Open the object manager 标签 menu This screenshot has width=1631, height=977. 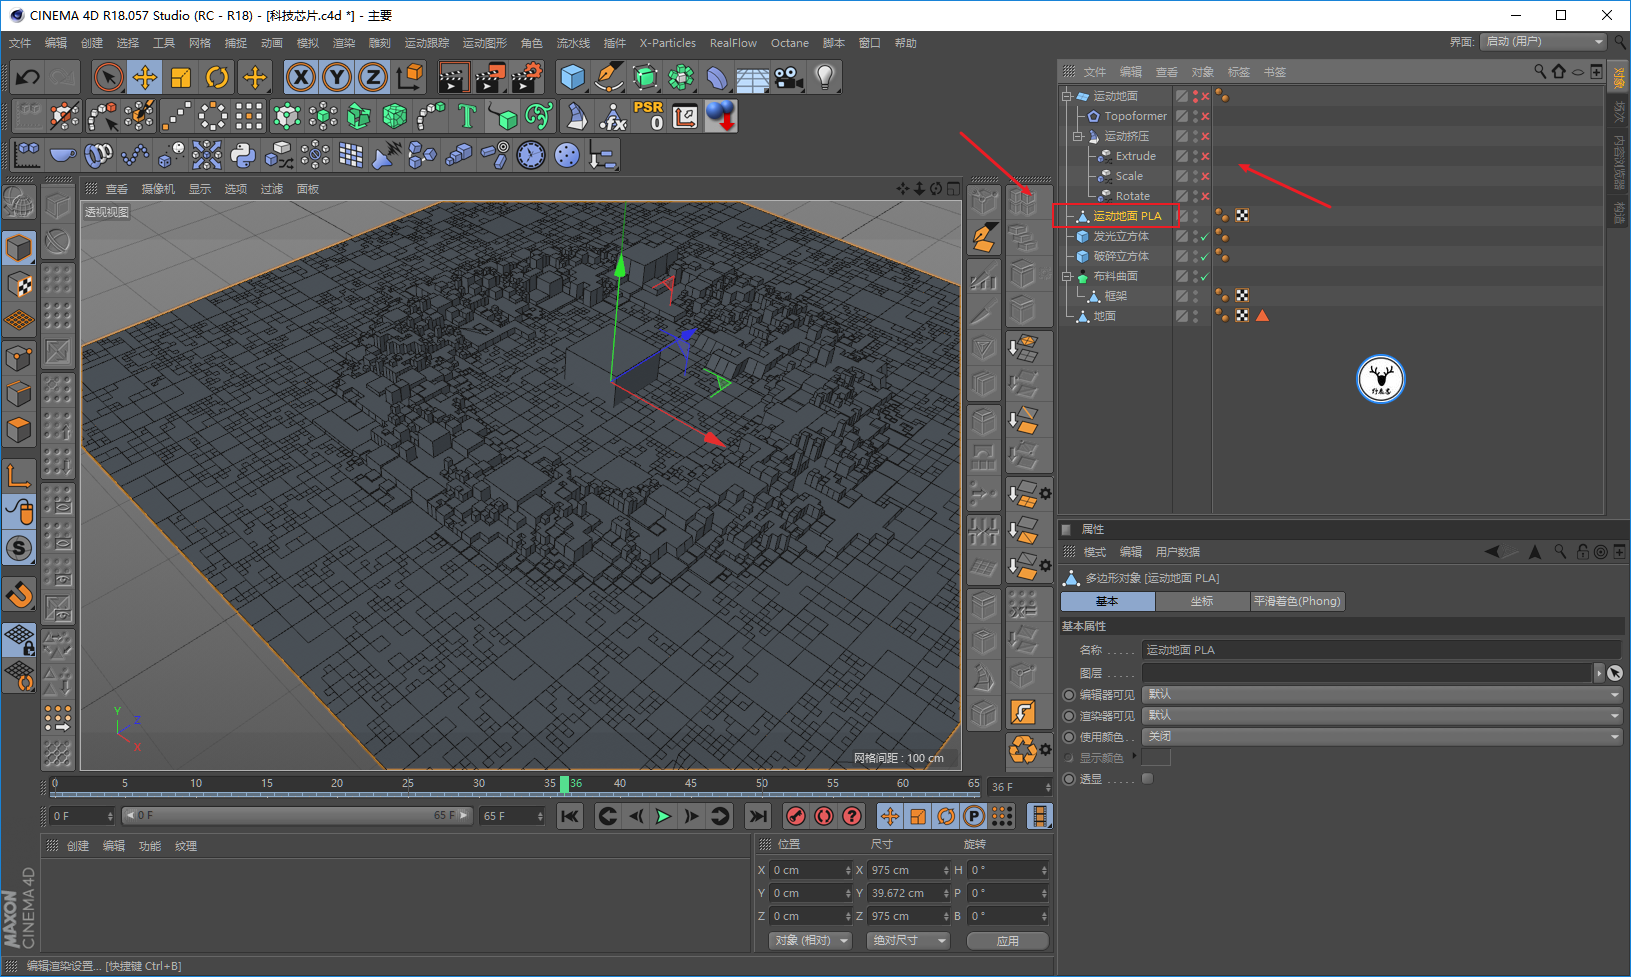(1239, 72)
